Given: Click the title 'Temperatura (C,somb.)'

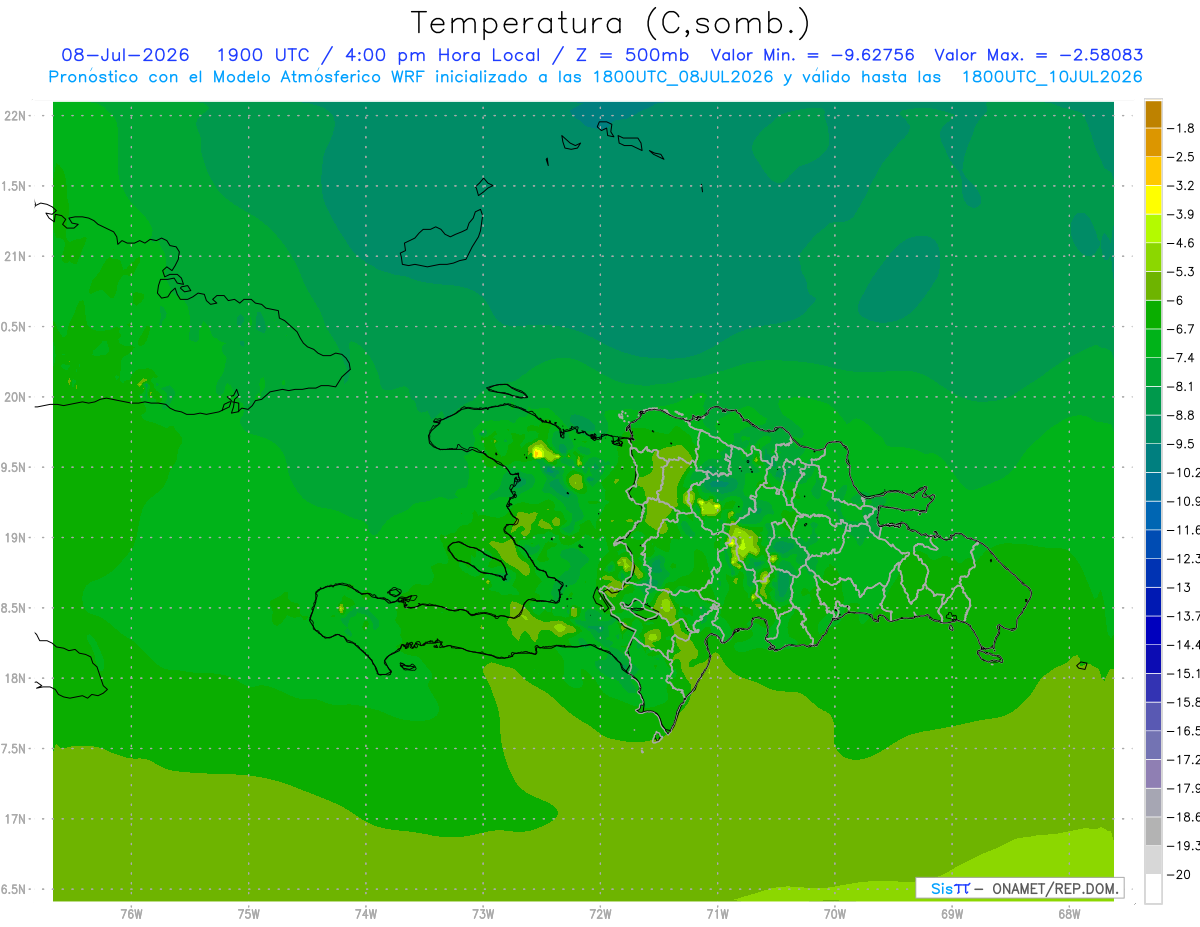Looking at the screenshot, I should 610,22.
